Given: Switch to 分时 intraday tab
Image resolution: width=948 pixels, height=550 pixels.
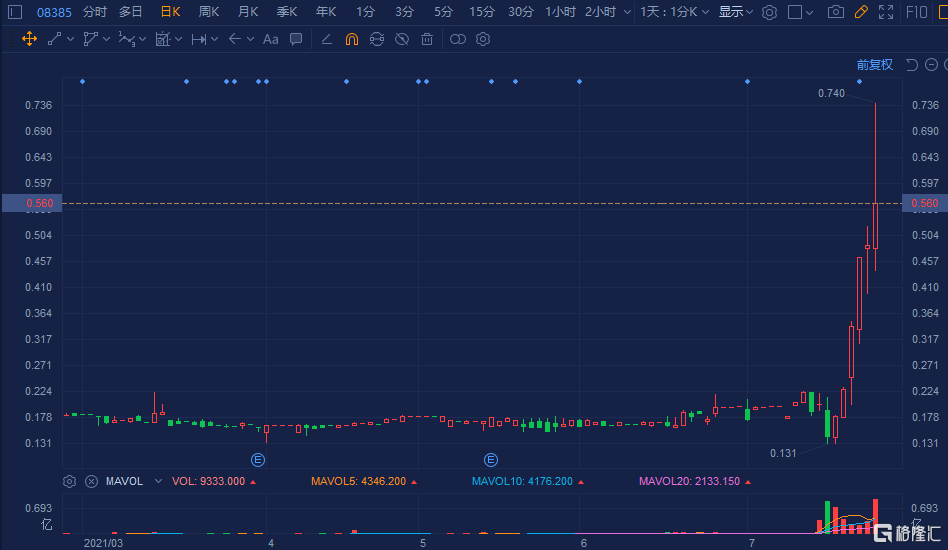Looking at the screenshot, I should tap(95, 12).
